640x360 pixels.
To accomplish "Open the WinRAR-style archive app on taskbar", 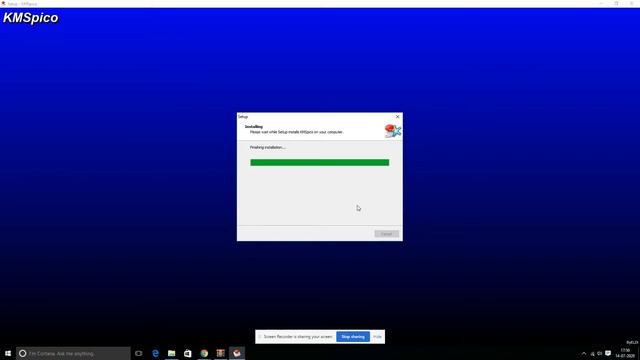I will point(220,353).
